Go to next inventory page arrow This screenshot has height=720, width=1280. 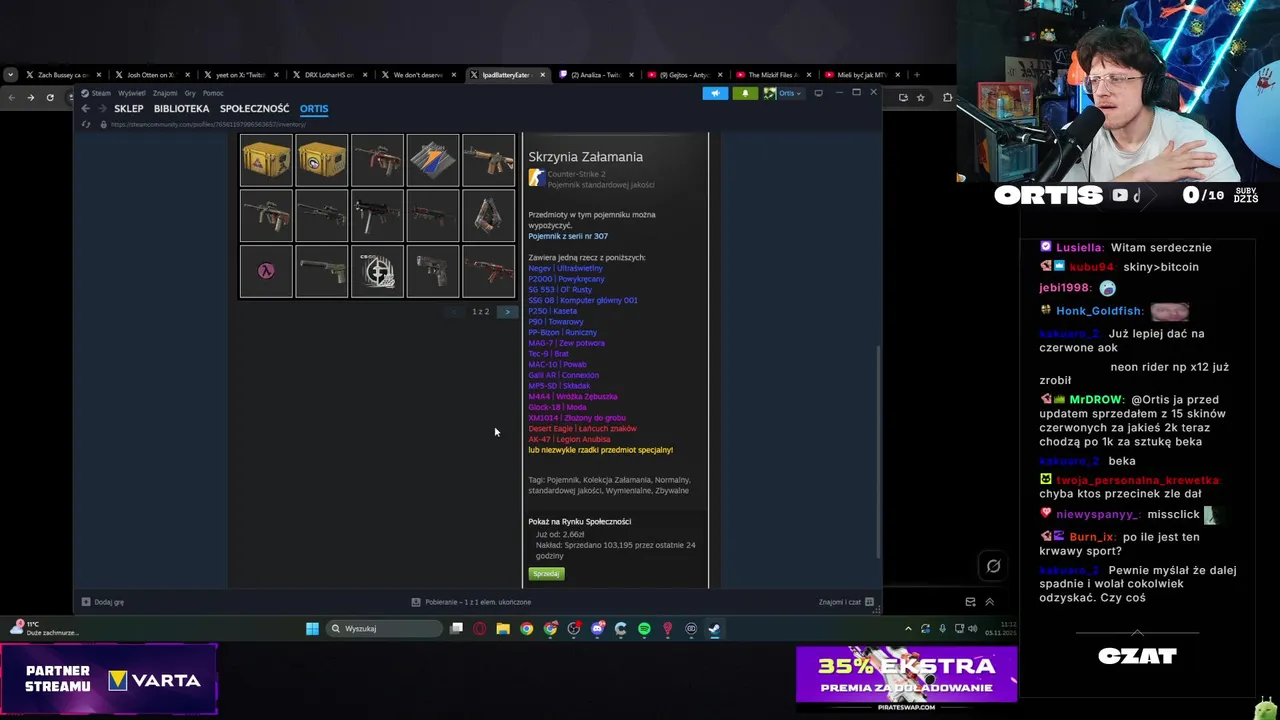[x=507, y=312]
